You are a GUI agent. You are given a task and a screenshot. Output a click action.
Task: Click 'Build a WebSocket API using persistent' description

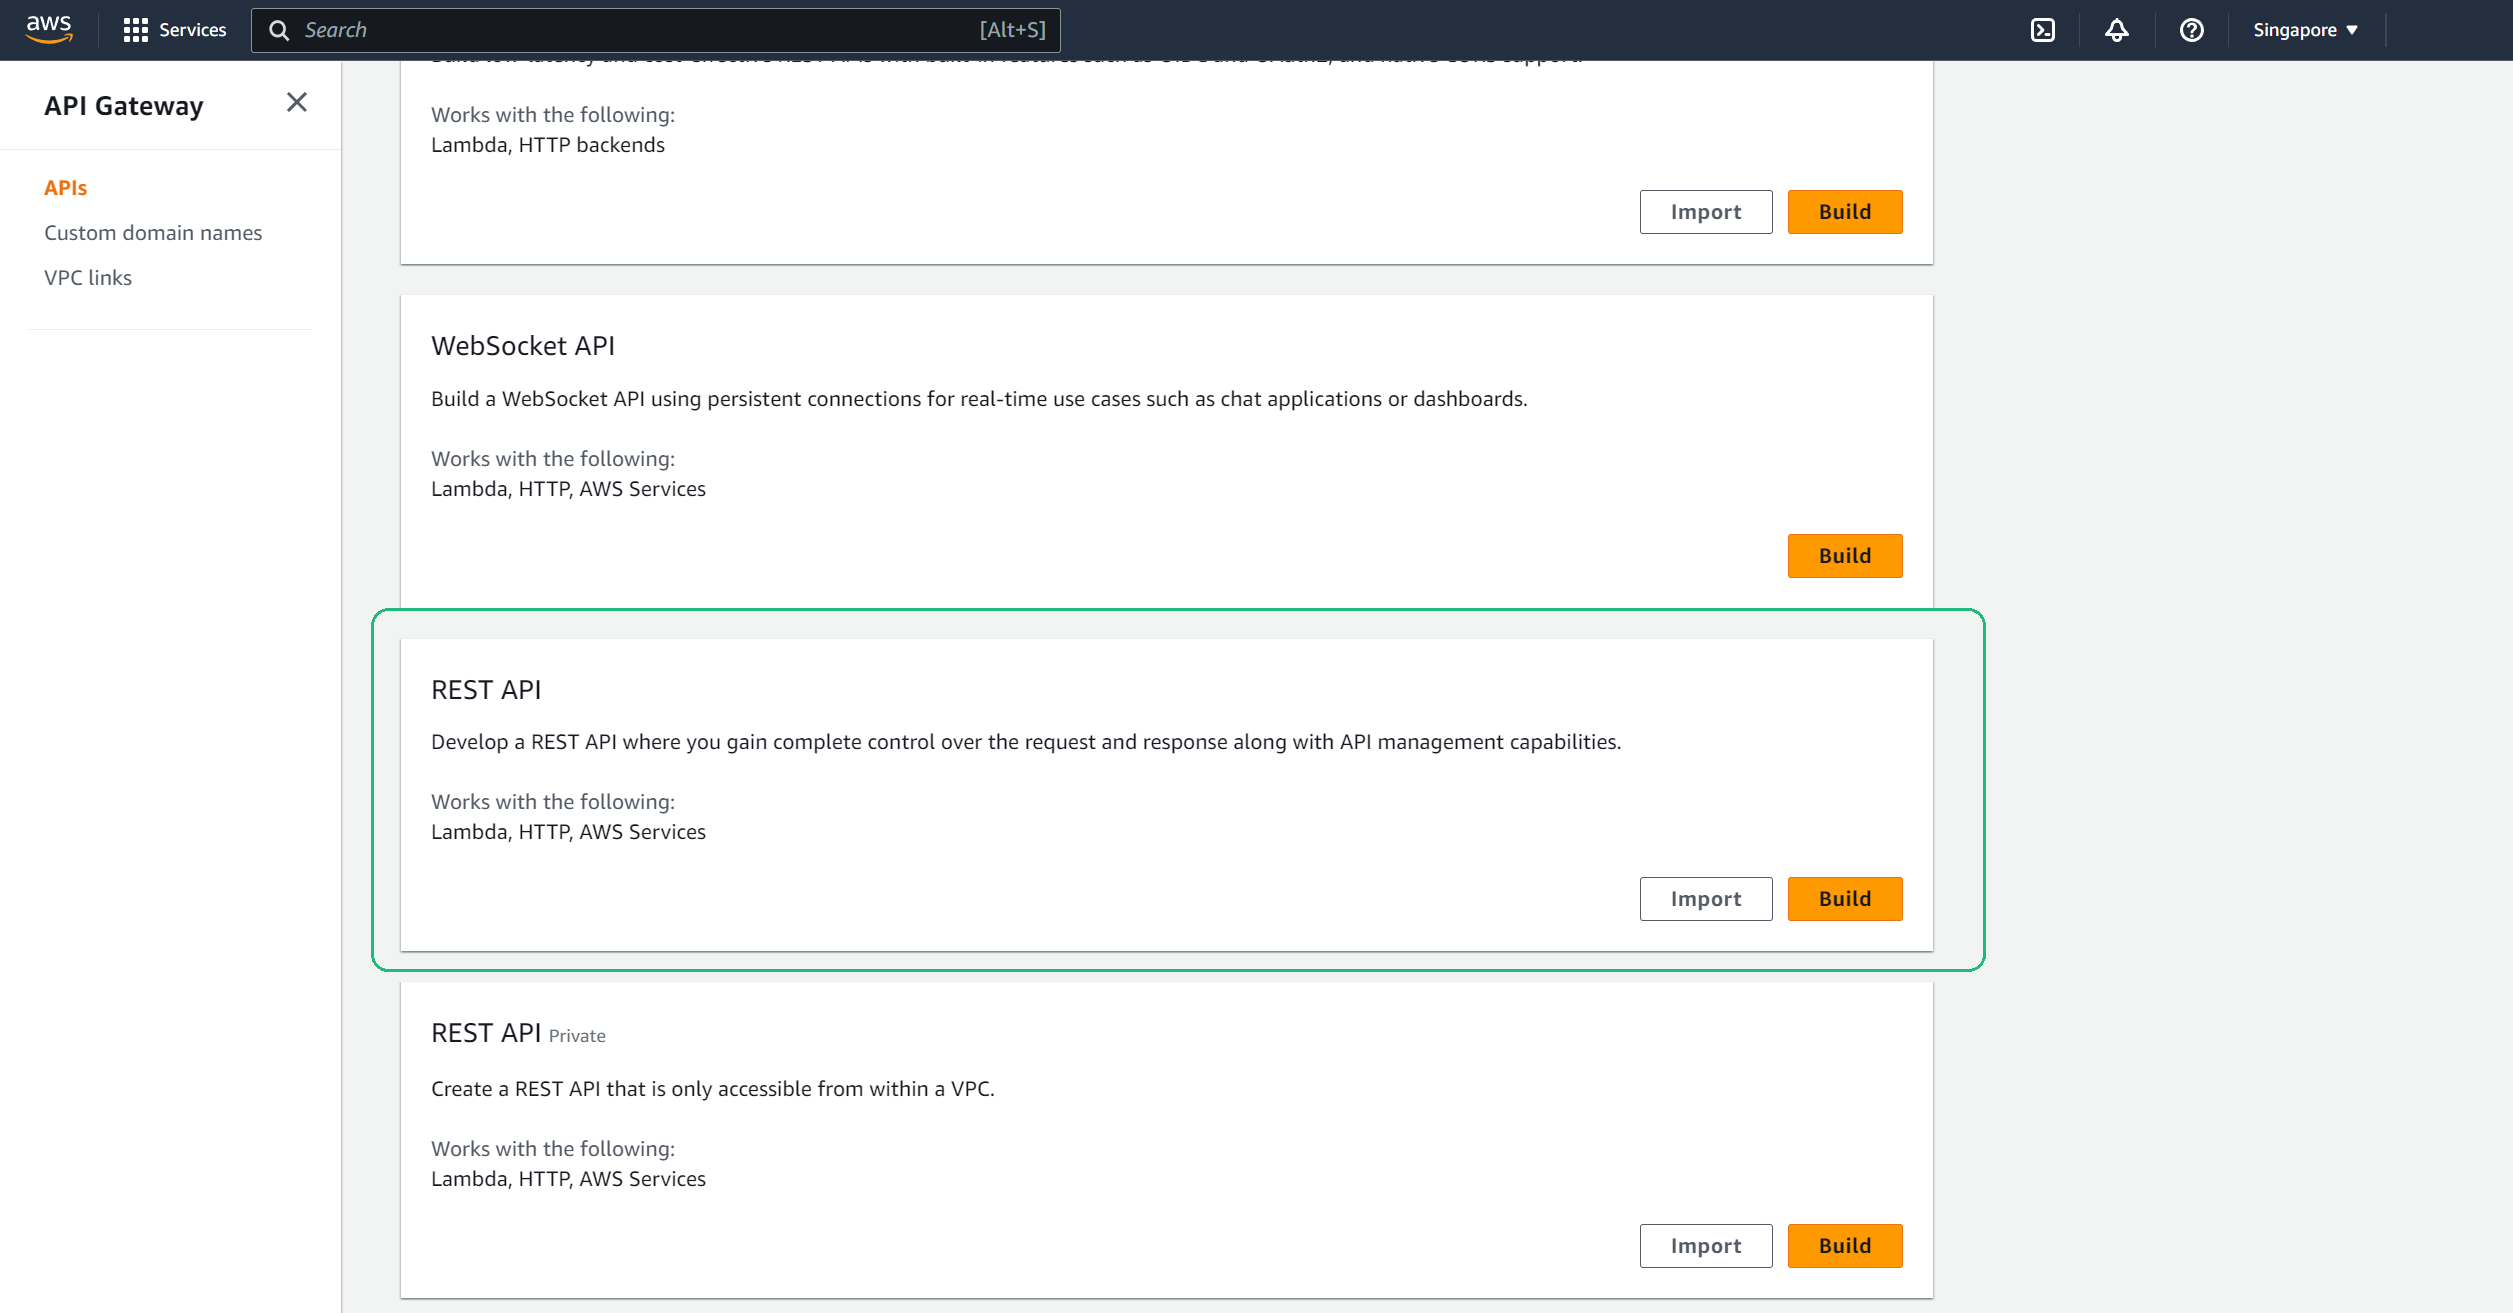pos(979,399)
